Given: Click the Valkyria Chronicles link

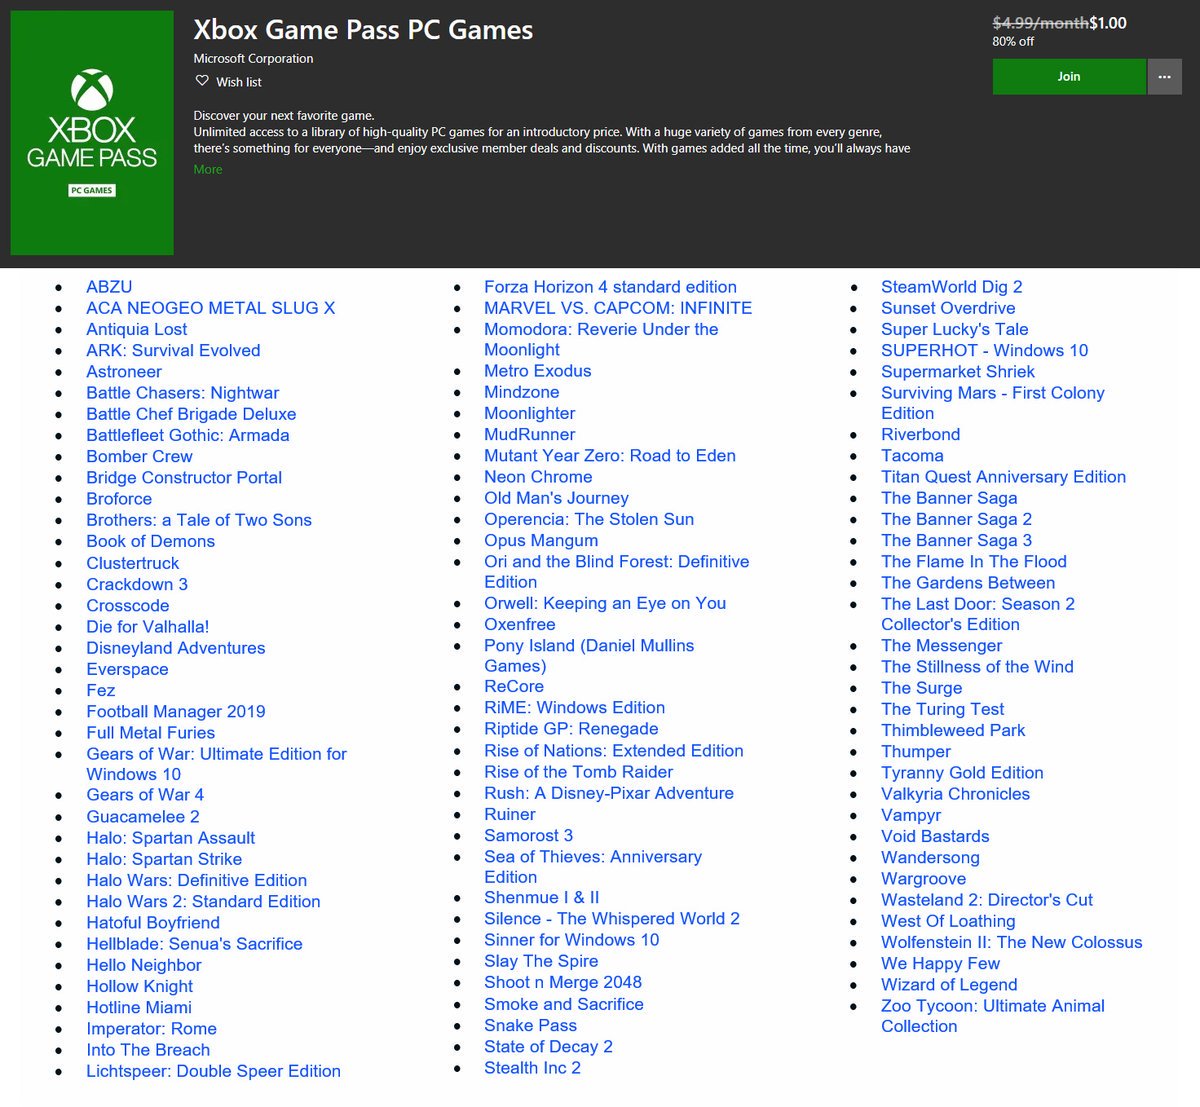Looking at the screenshot, I should click(955, 794).
